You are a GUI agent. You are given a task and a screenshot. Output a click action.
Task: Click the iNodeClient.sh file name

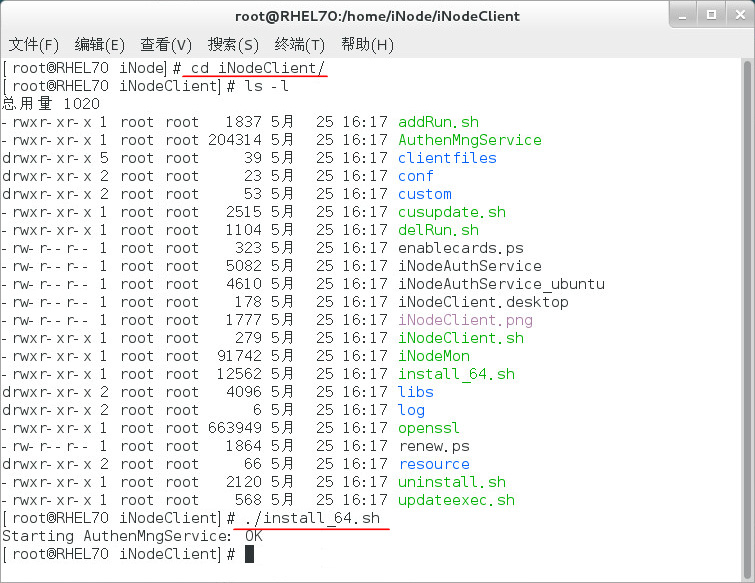tap(461, 338)
